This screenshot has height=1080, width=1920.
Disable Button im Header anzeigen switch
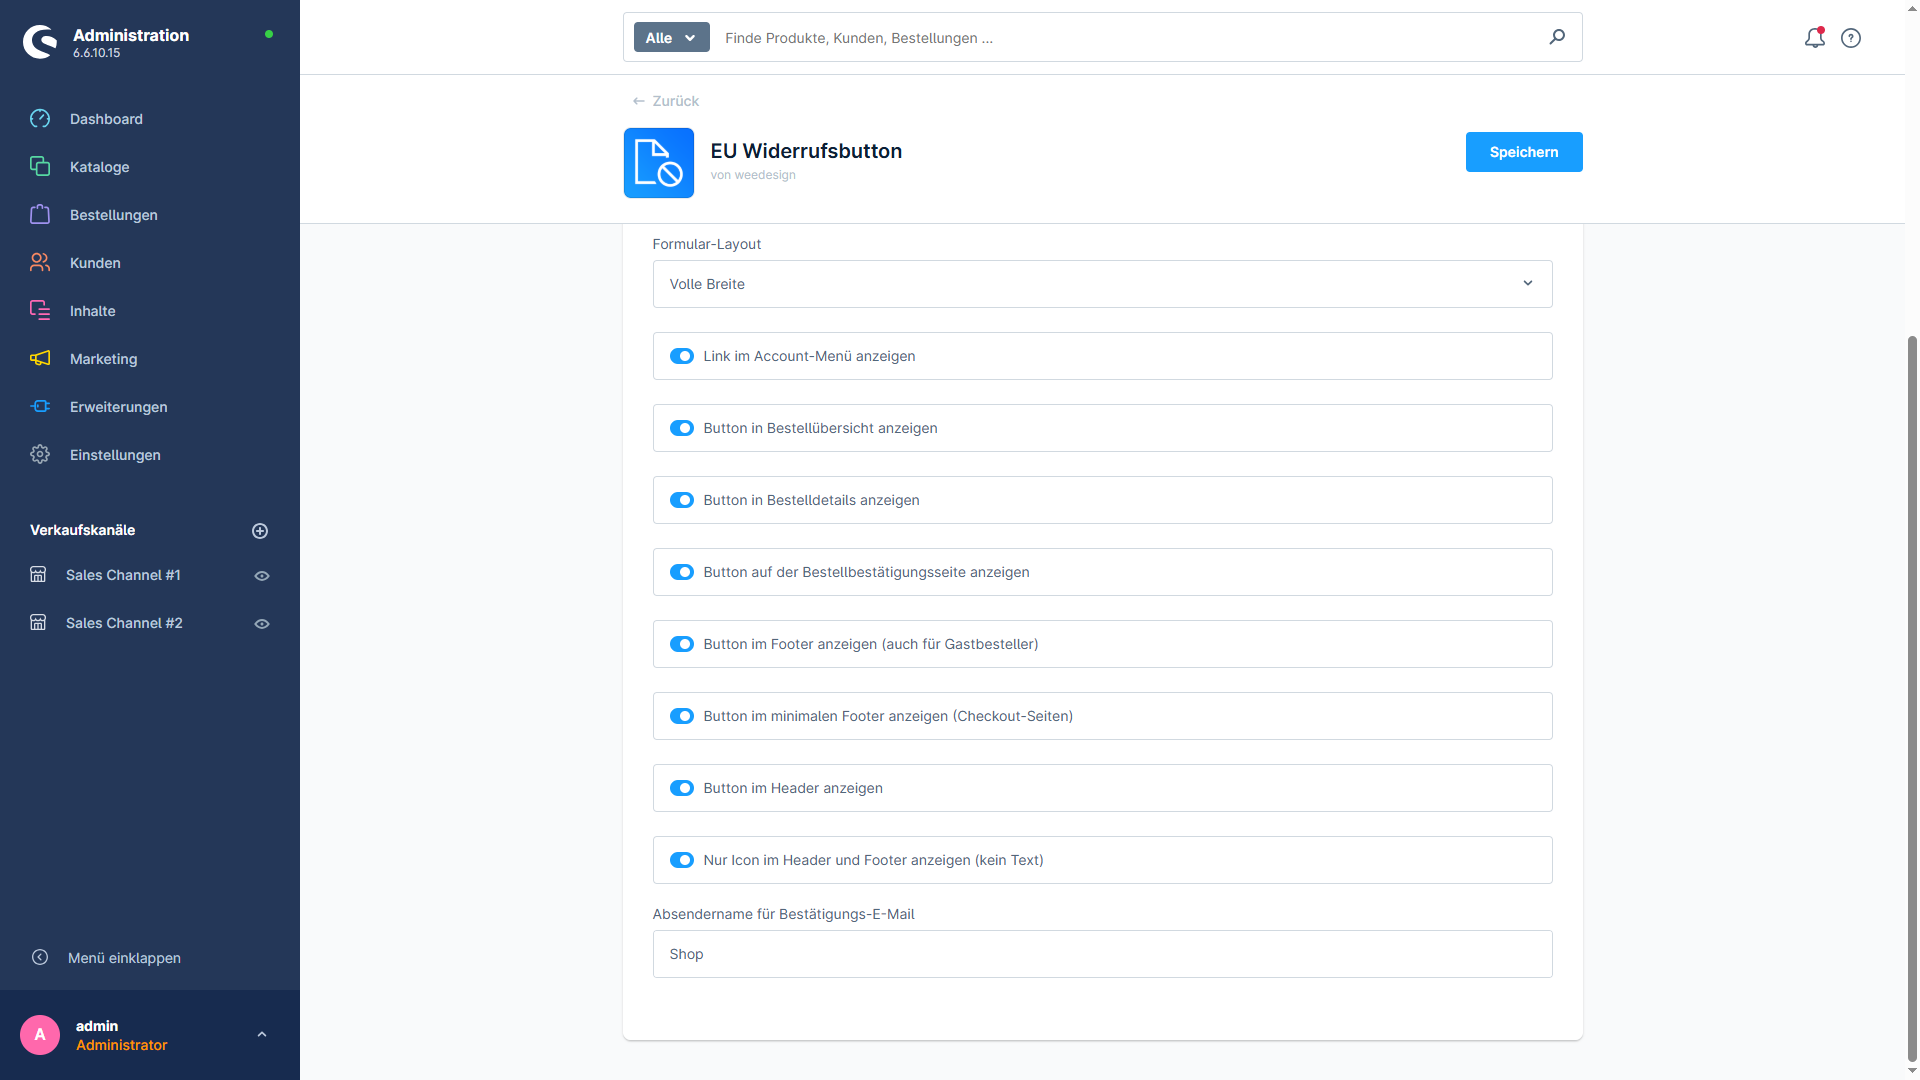[682, 788]
